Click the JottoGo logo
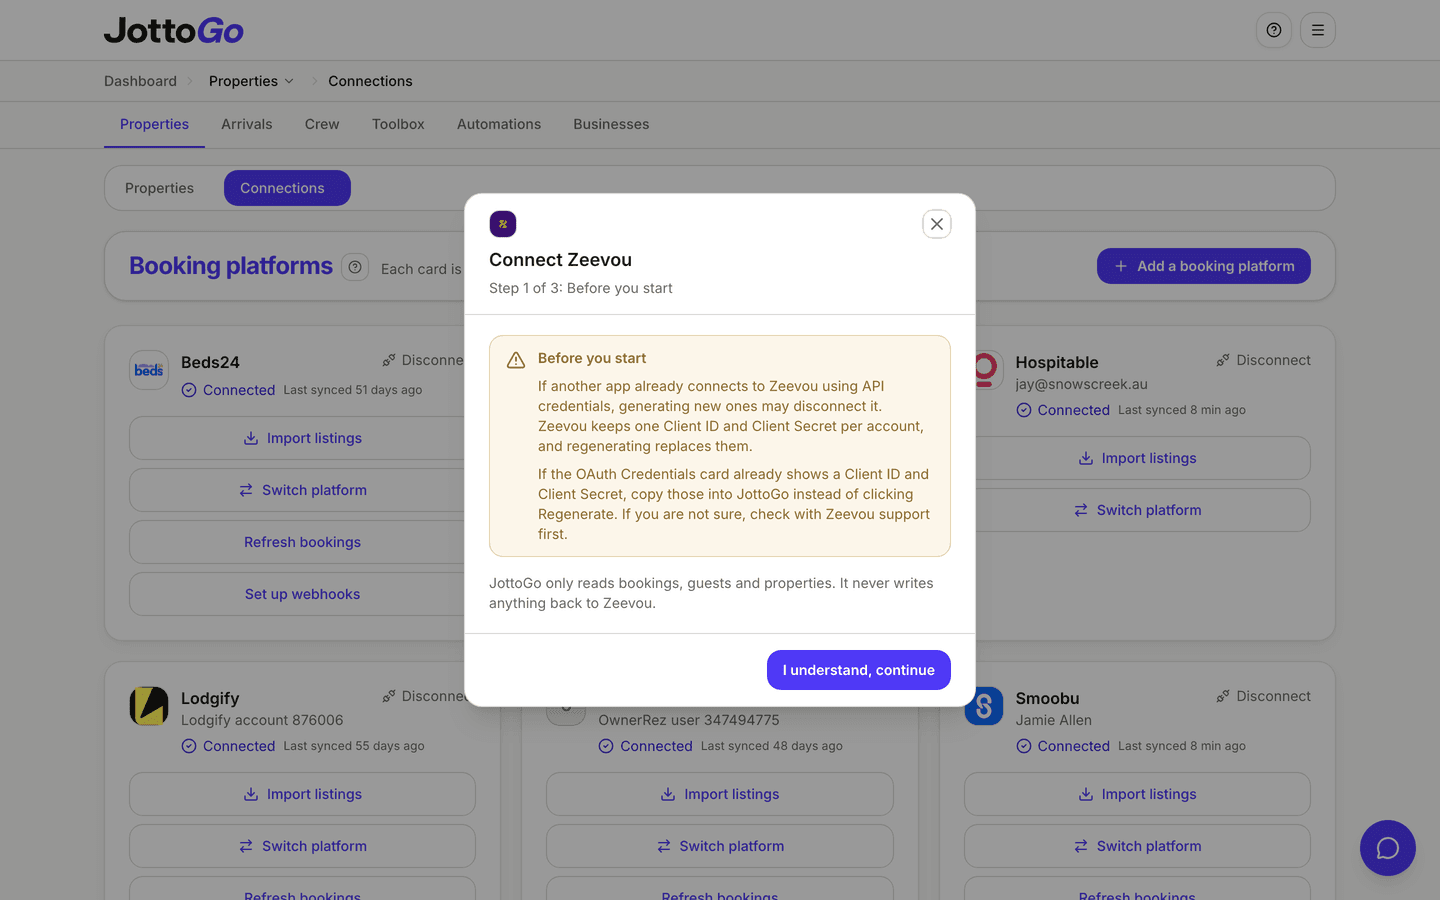 (x=174, y=30)
